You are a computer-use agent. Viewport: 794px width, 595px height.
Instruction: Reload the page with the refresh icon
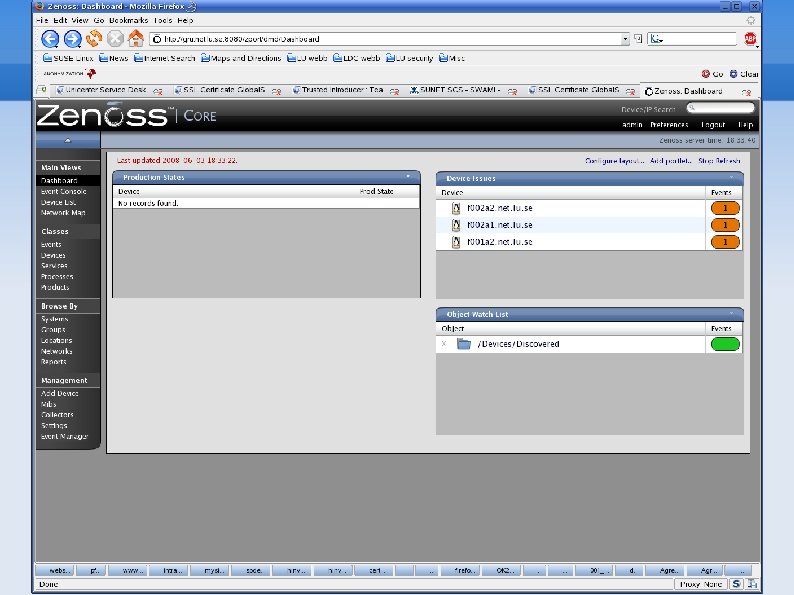94,38
